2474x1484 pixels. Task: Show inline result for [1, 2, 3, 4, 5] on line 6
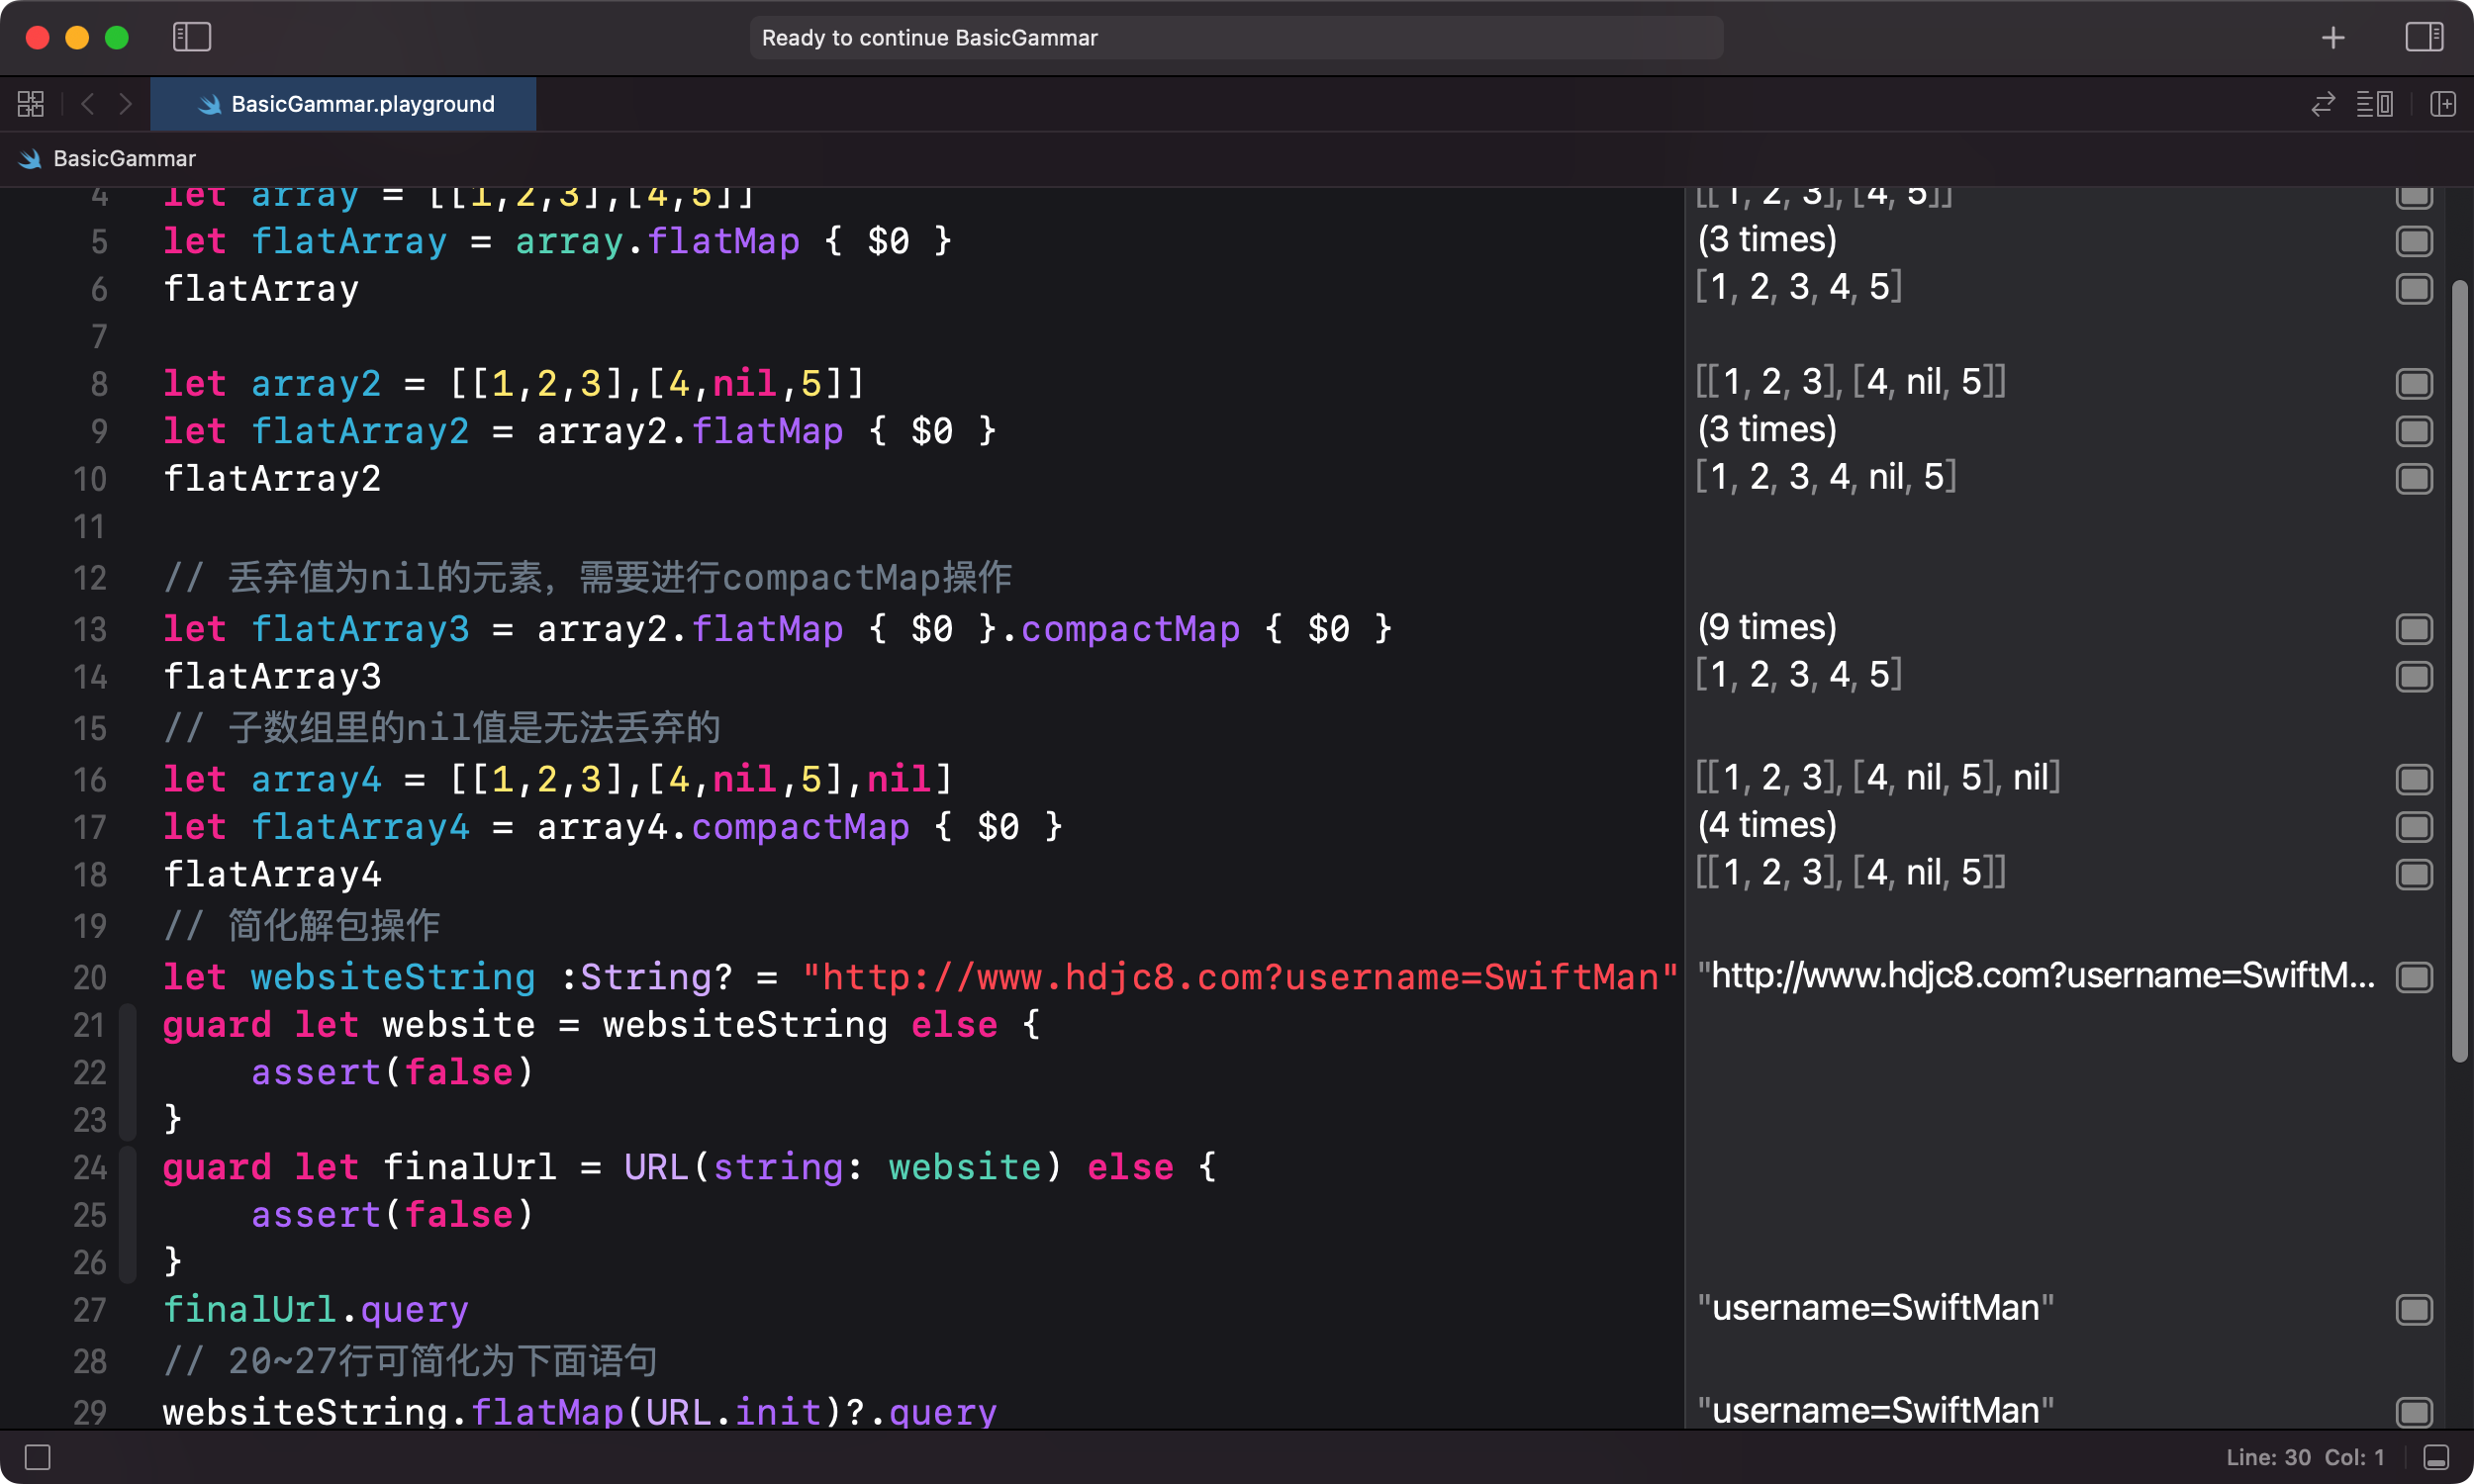click(x=2414, y=289)
